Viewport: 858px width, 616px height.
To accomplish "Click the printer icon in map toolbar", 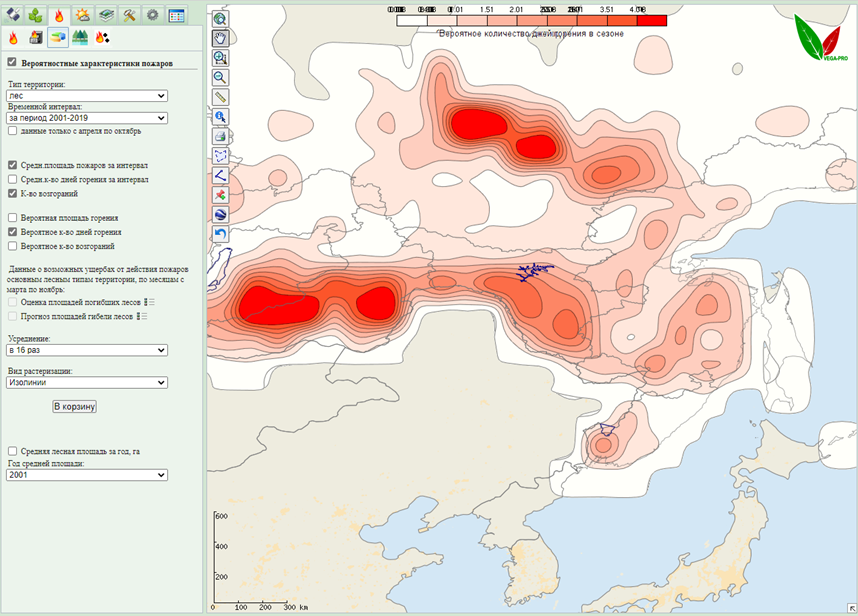I will pyautogui.click(x=220, y=136).
